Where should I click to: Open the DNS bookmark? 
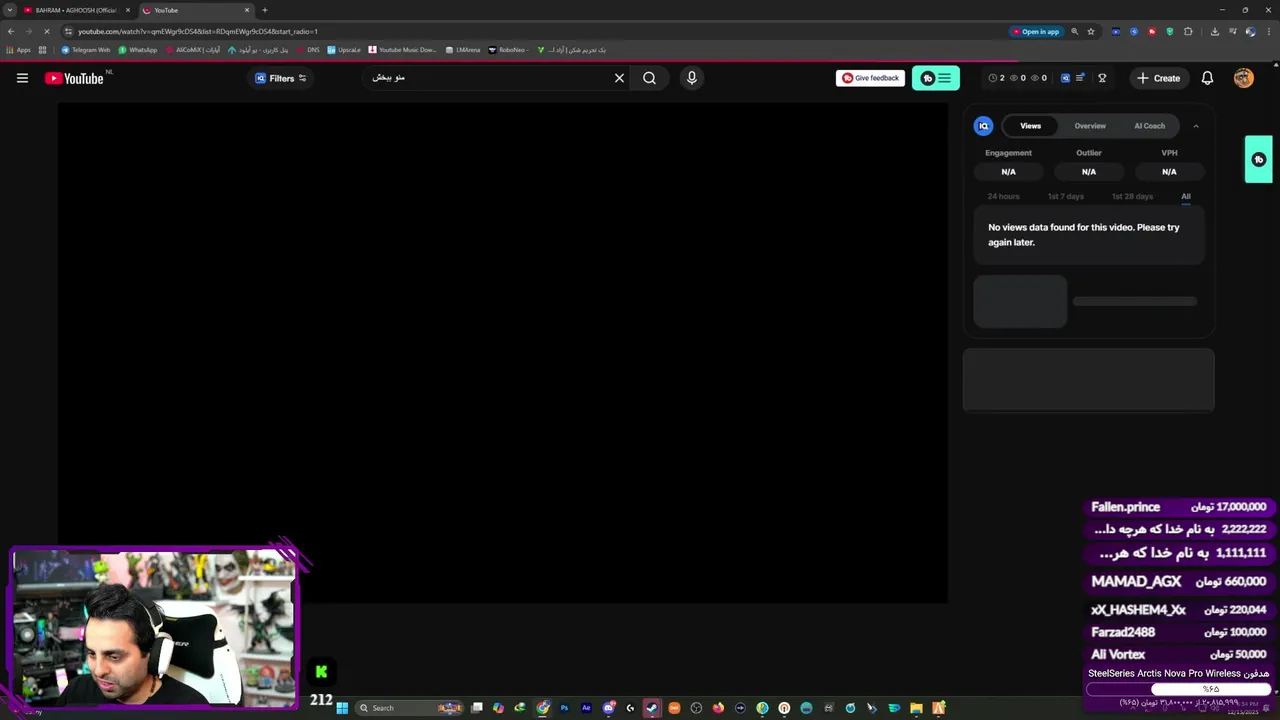308,50
